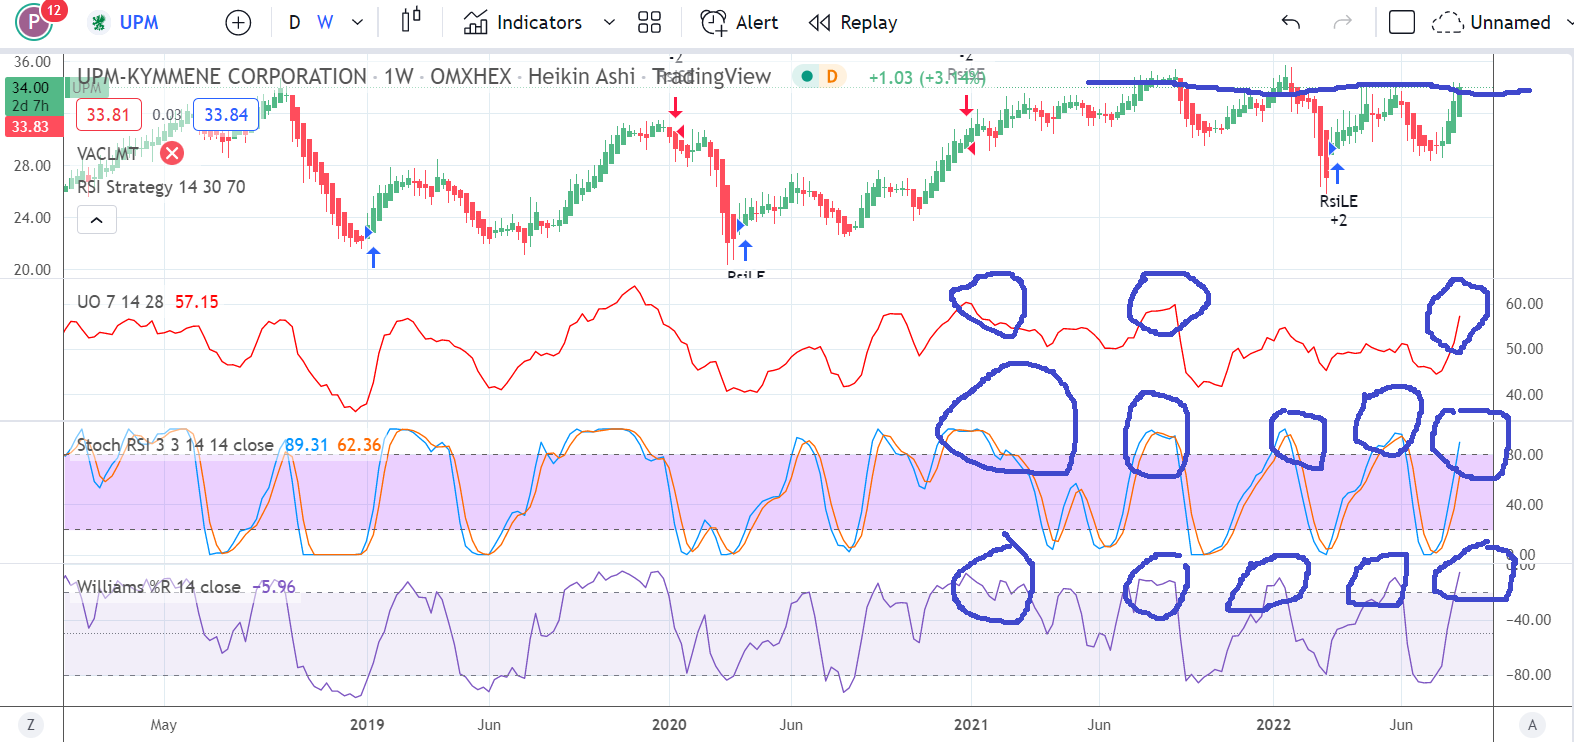The width and height of the screenshot is (1574, 742).
Task: Click the 33.84 buy price button
Action: pyautogui.click(x=226, y=115)
